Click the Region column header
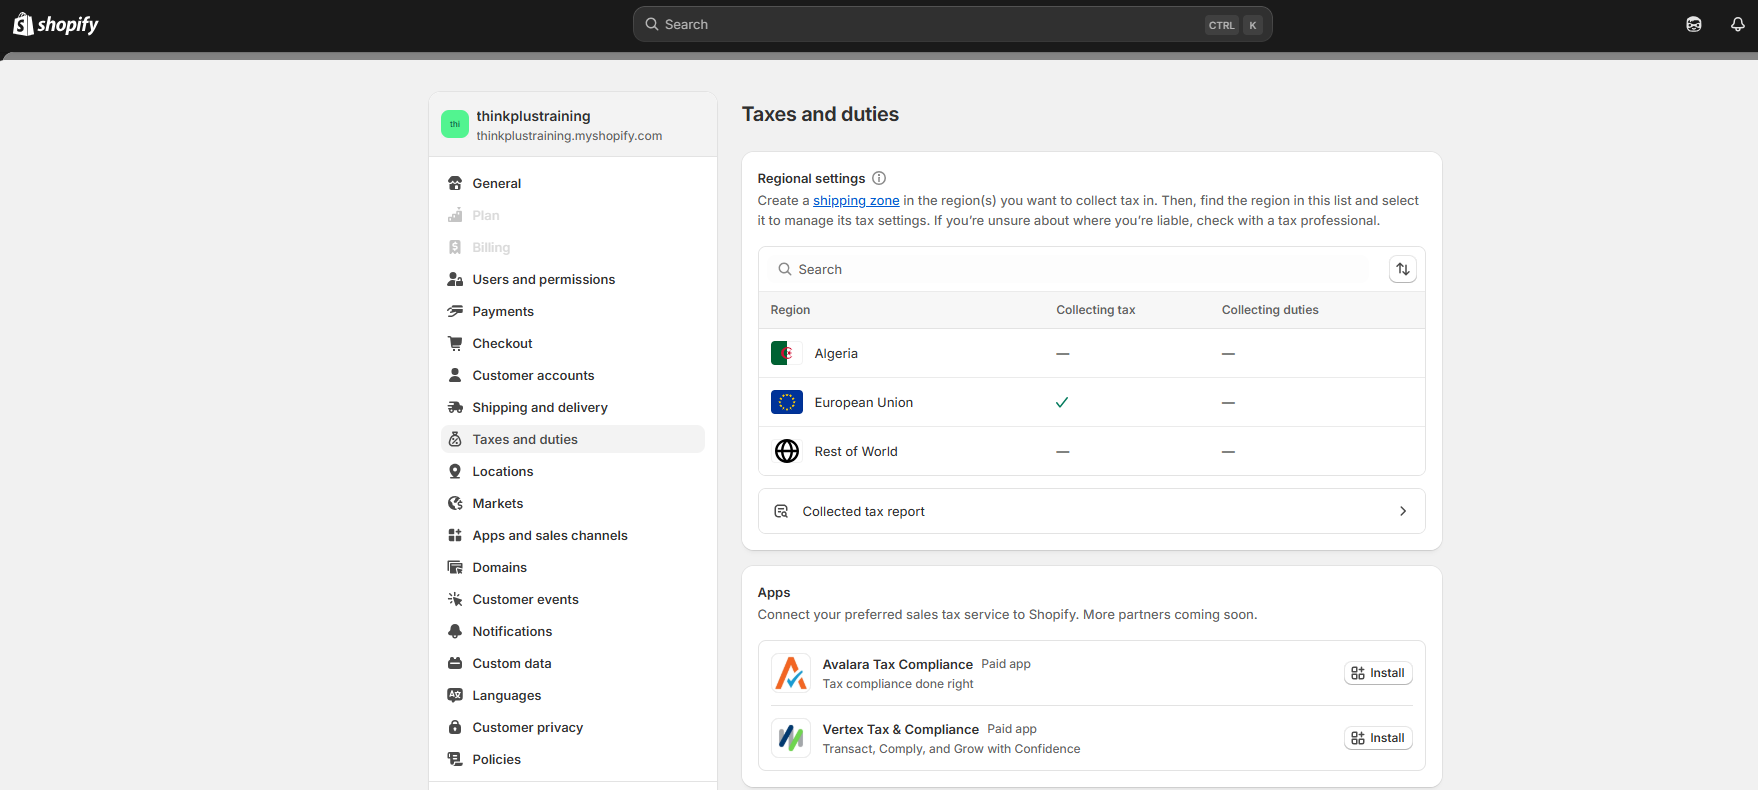1758x790 pixels. (790, 310)
